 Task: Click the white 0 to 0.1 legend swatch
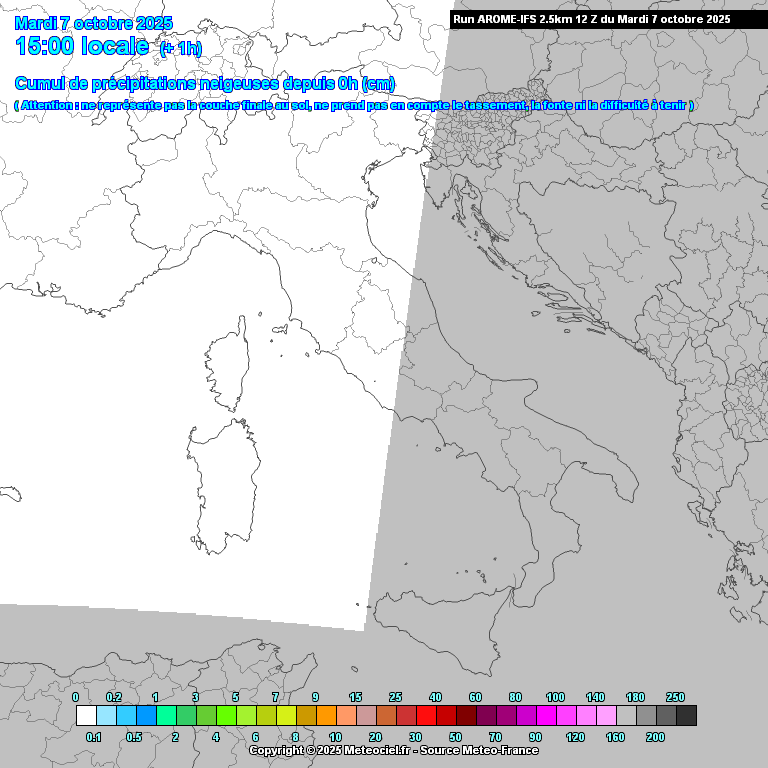pyautogui.click(x=86, y=715)
